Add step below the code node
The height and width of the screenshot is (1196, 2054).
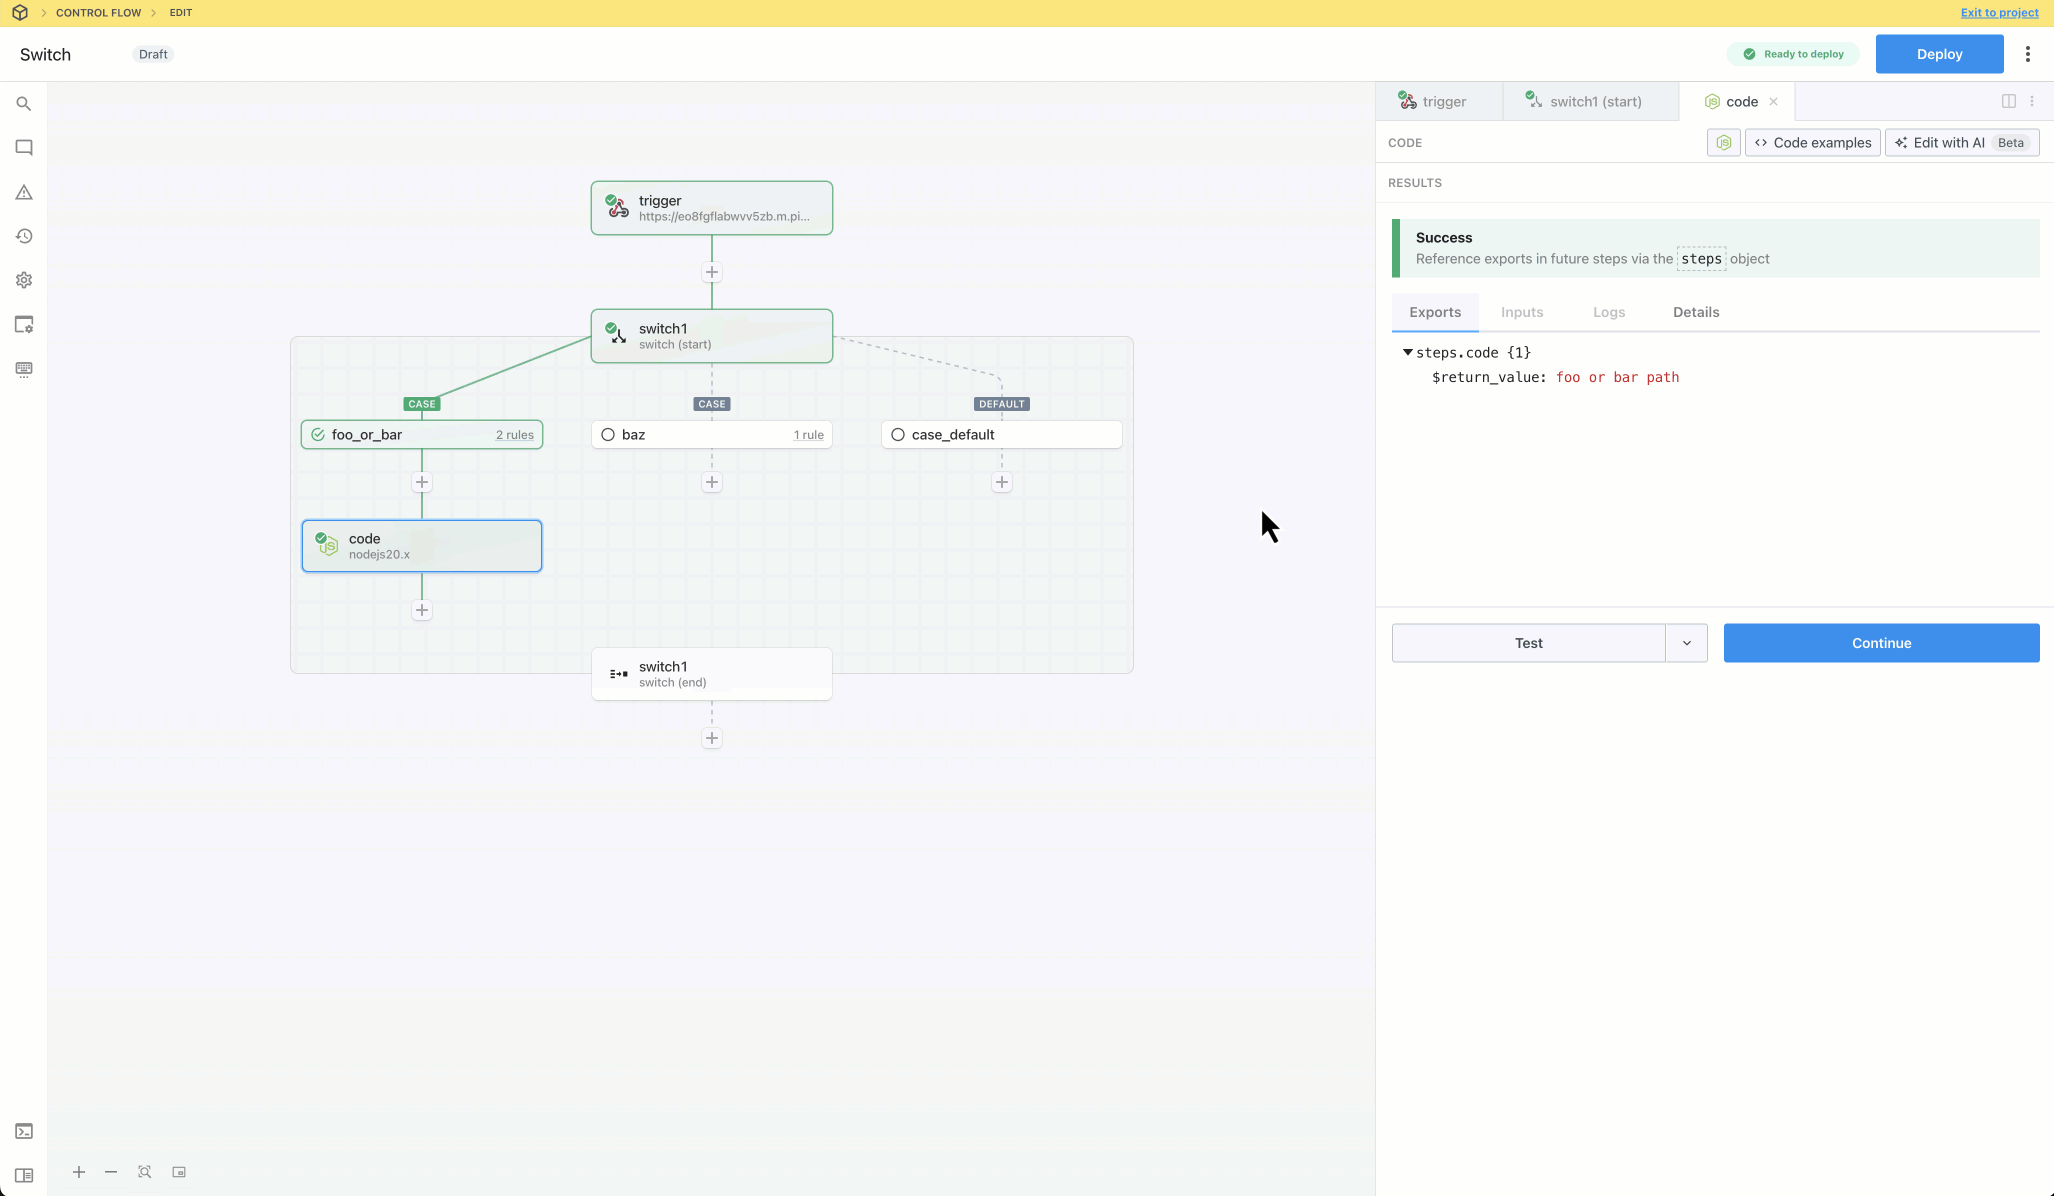[x=422, y=610]
